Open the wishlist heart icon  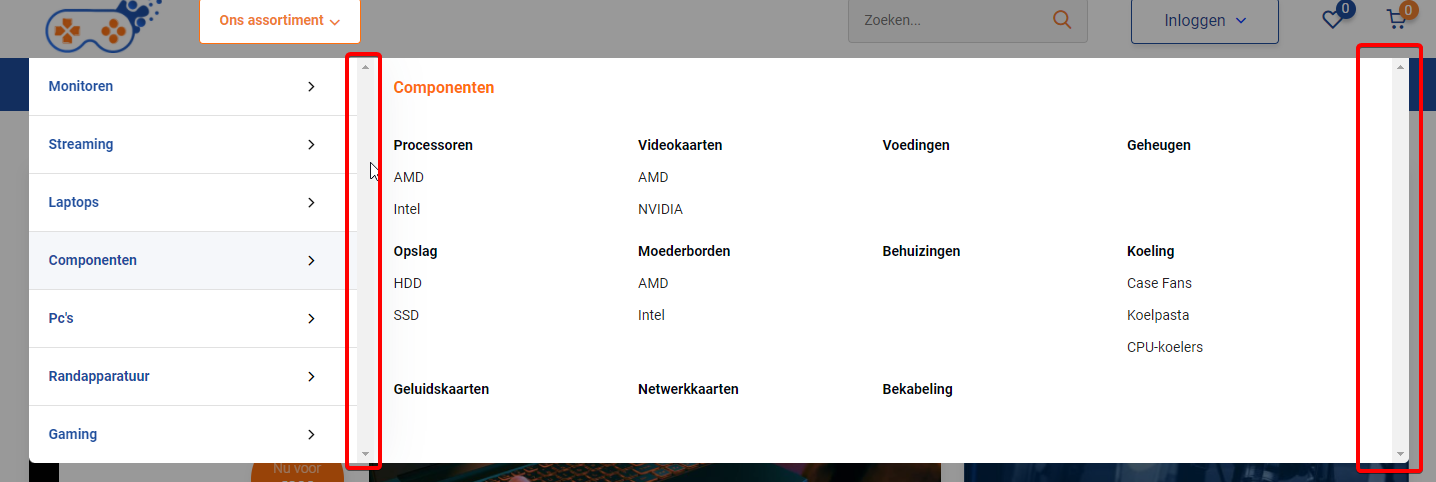(1332, 20)
